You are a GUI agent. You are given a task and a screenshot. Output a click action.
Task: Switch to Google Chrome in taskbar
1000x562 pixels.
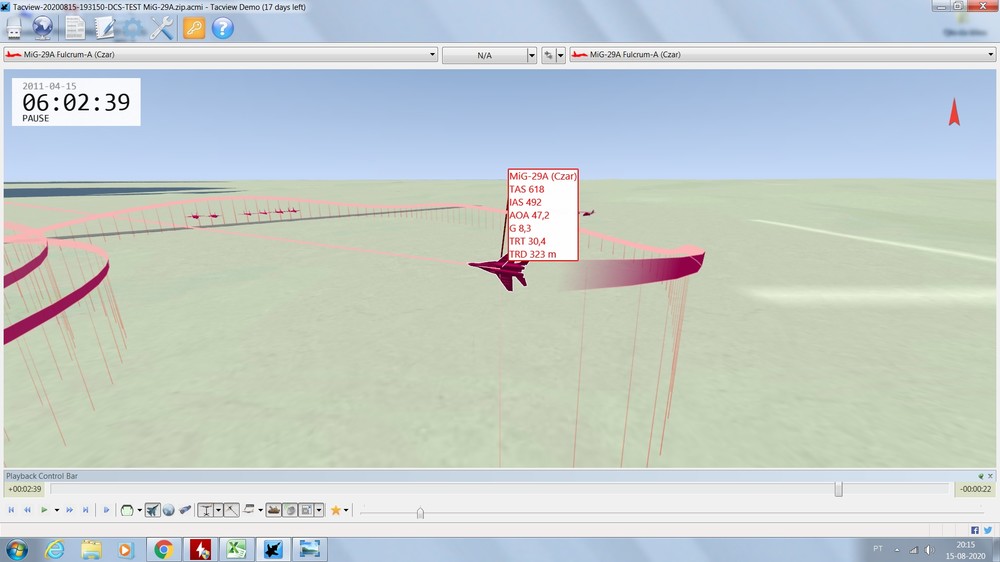(163, 549)
